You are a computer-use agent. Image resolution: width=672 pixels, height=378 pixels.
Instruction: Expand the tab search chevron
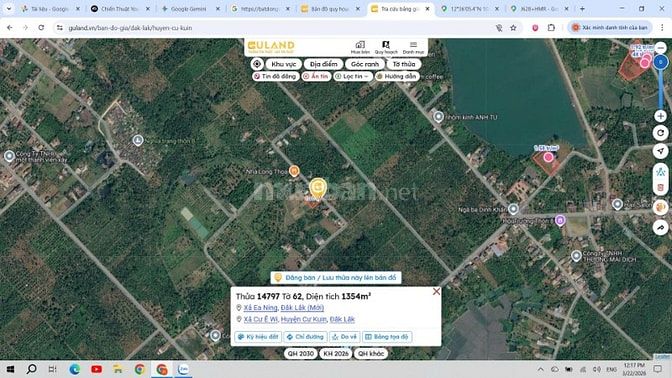point(8,9)
